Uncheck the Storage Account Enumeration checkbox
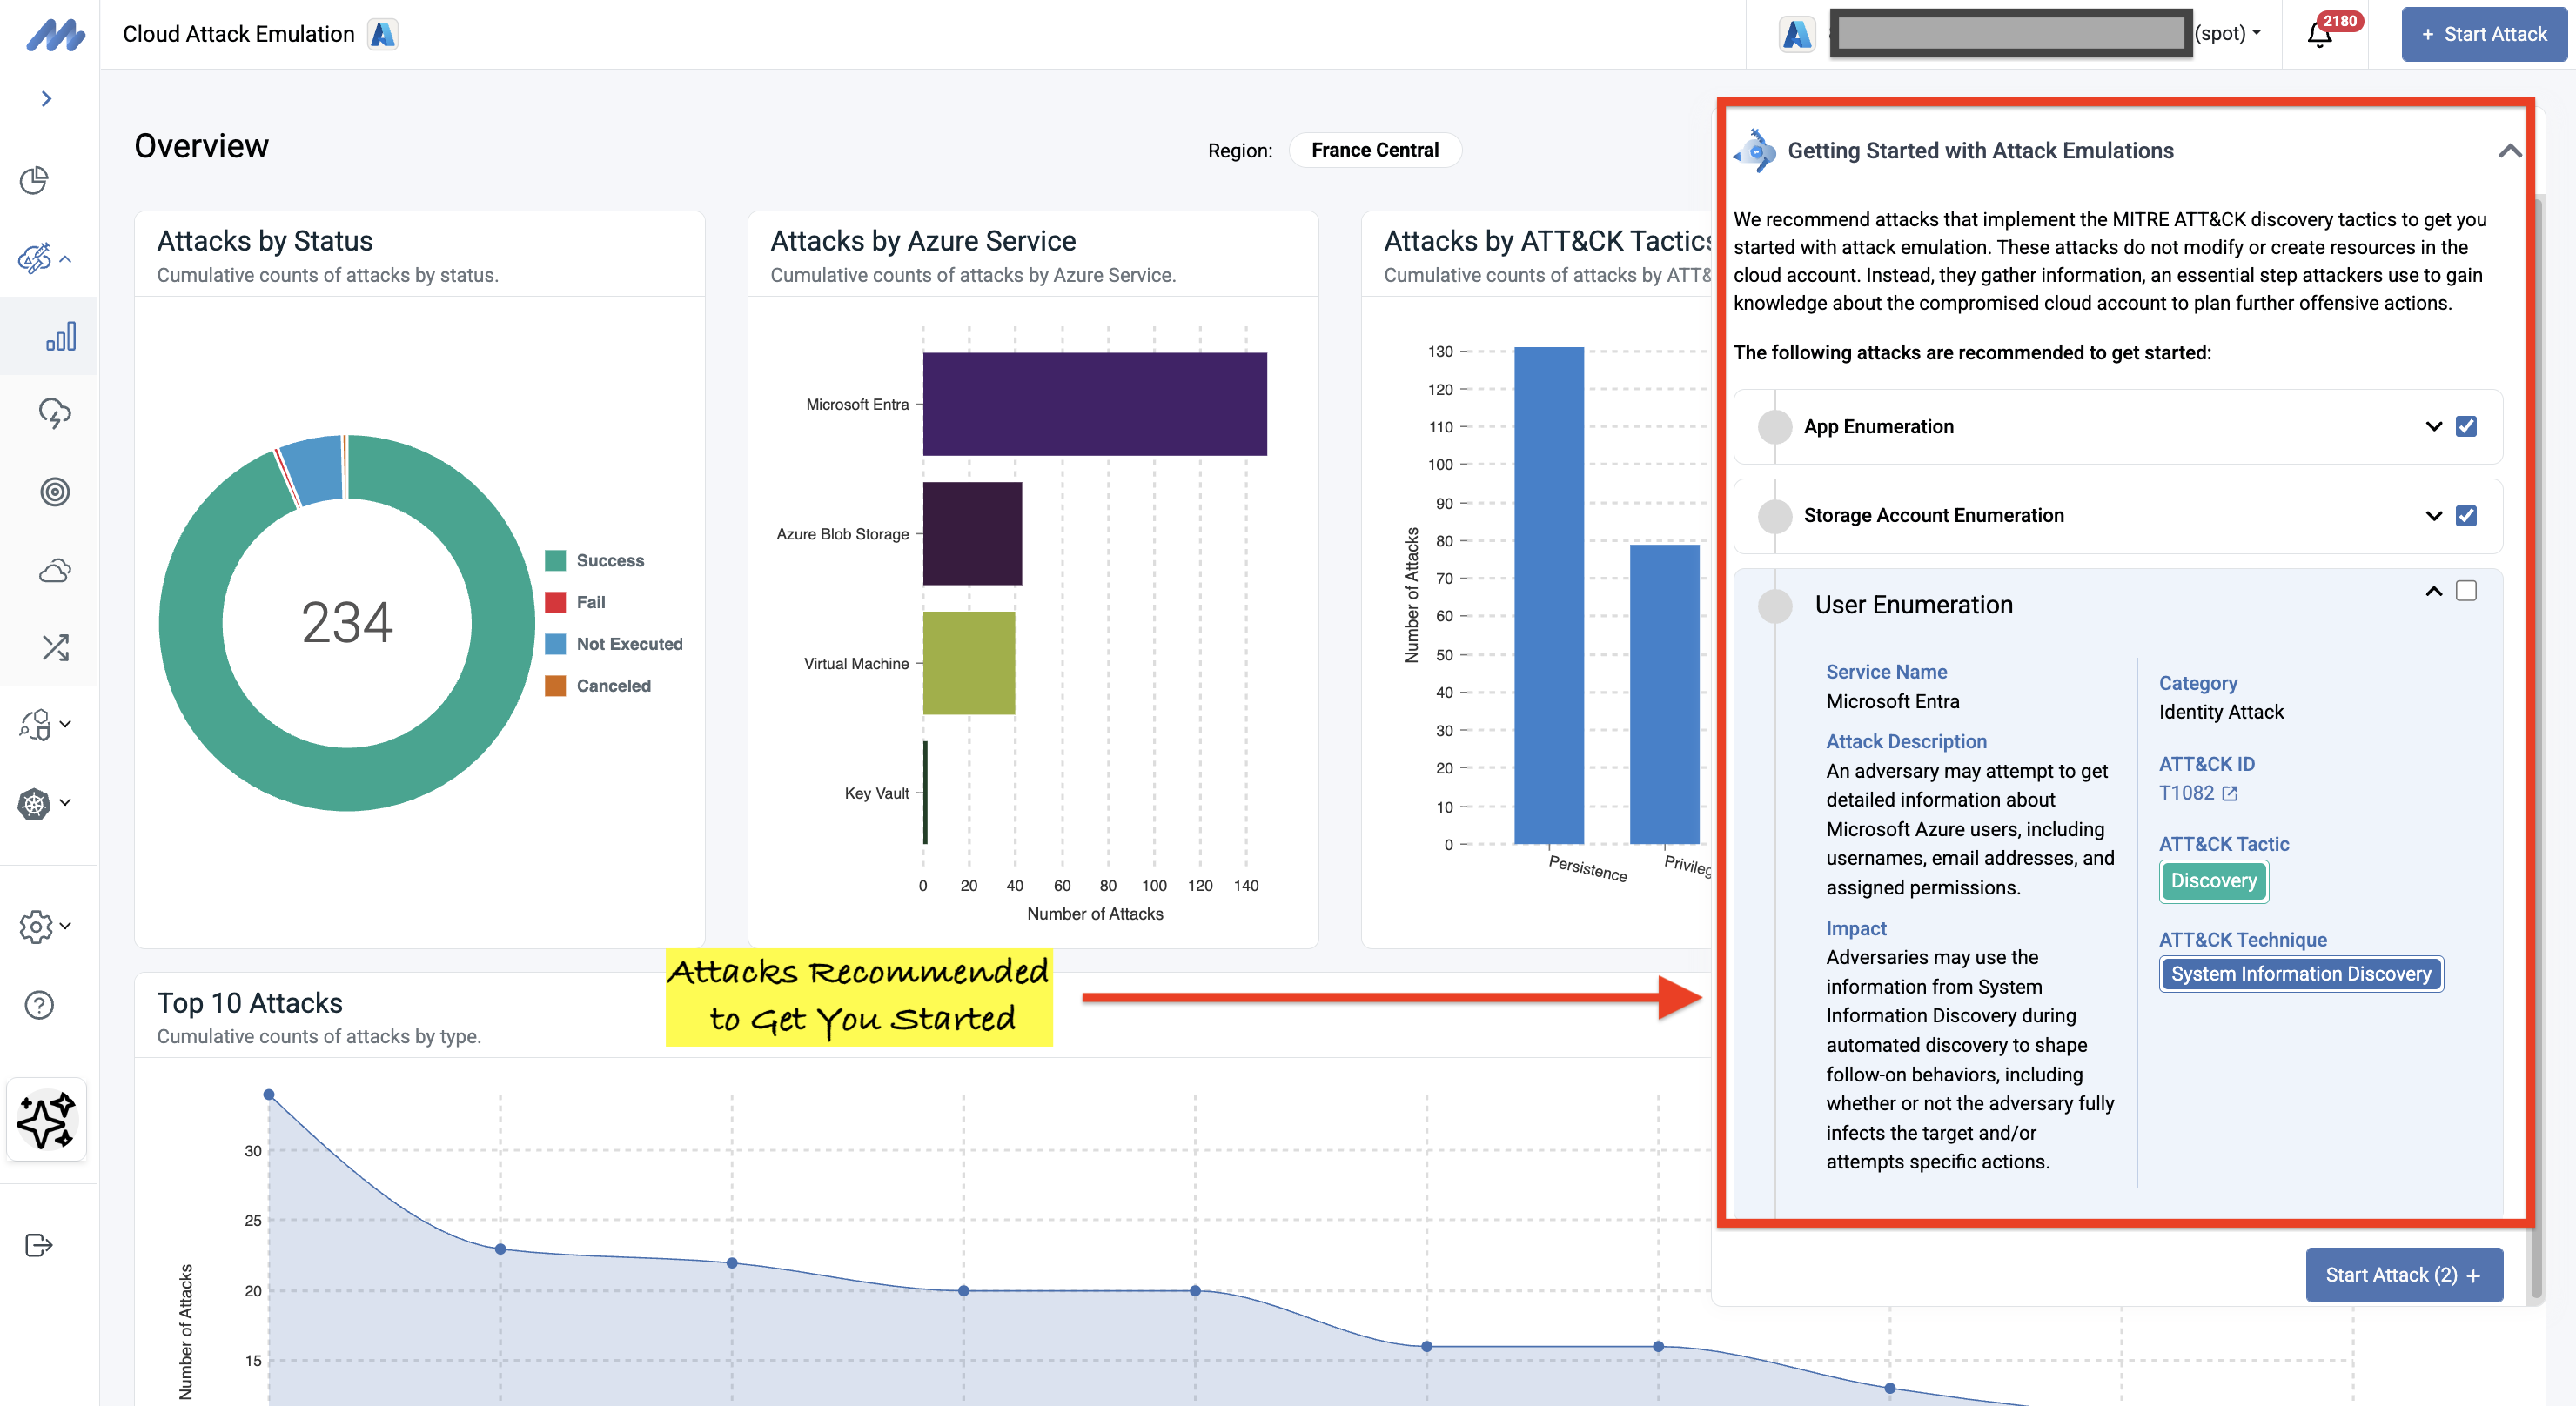The image size is (2576, 1406). [2466, 516]
